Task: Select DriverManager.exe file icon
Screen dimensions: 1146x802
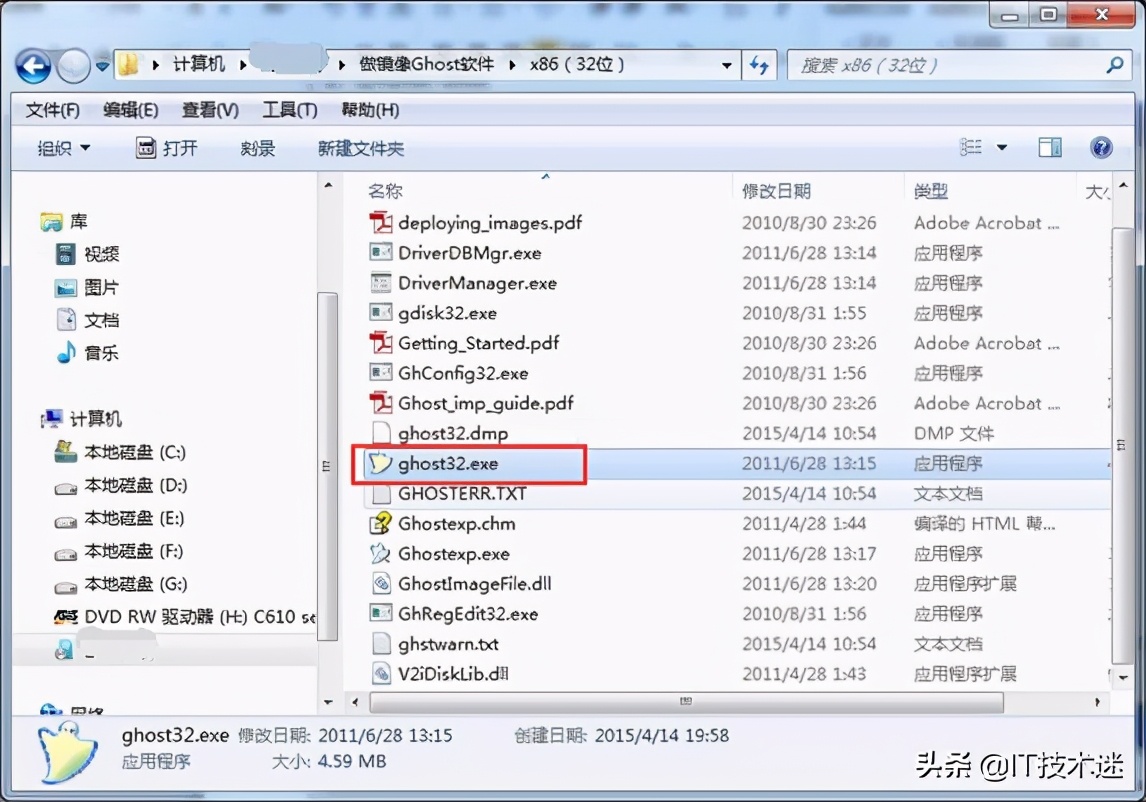Action: coord(380,283)
